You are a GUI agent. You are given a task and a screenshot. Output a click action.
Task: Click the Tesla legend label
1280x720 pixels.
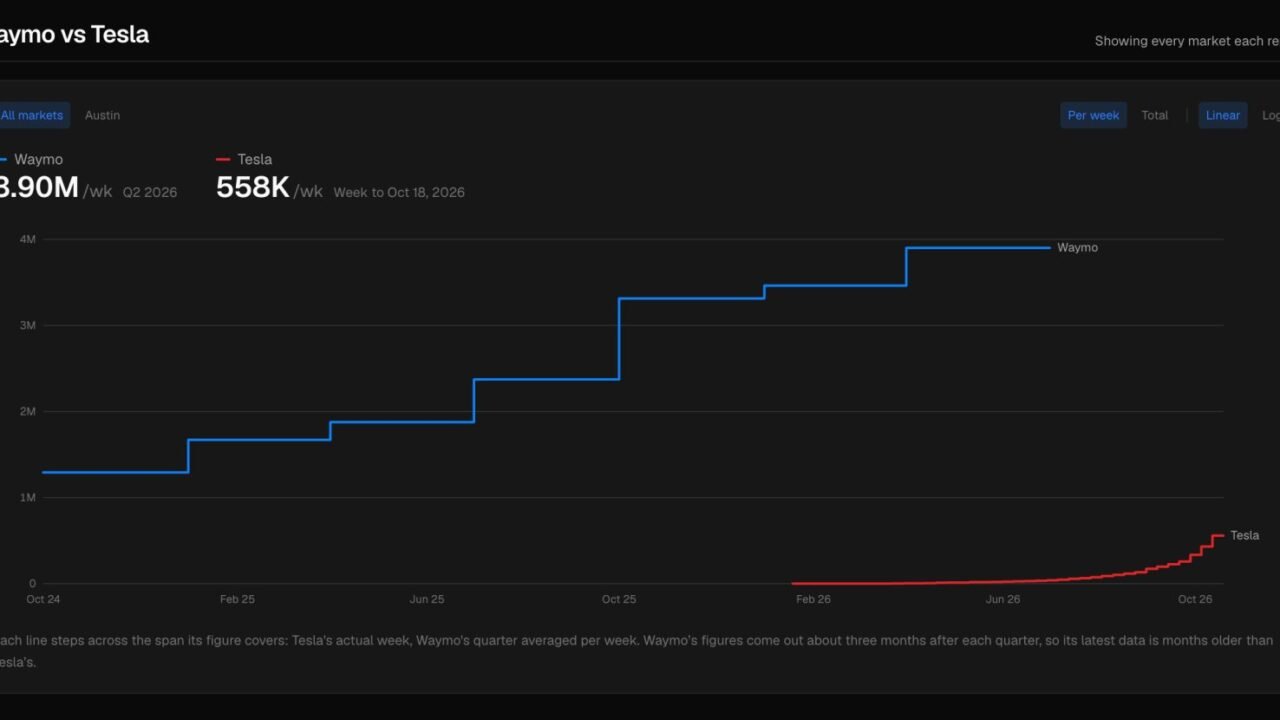click(x=255, y=159)
